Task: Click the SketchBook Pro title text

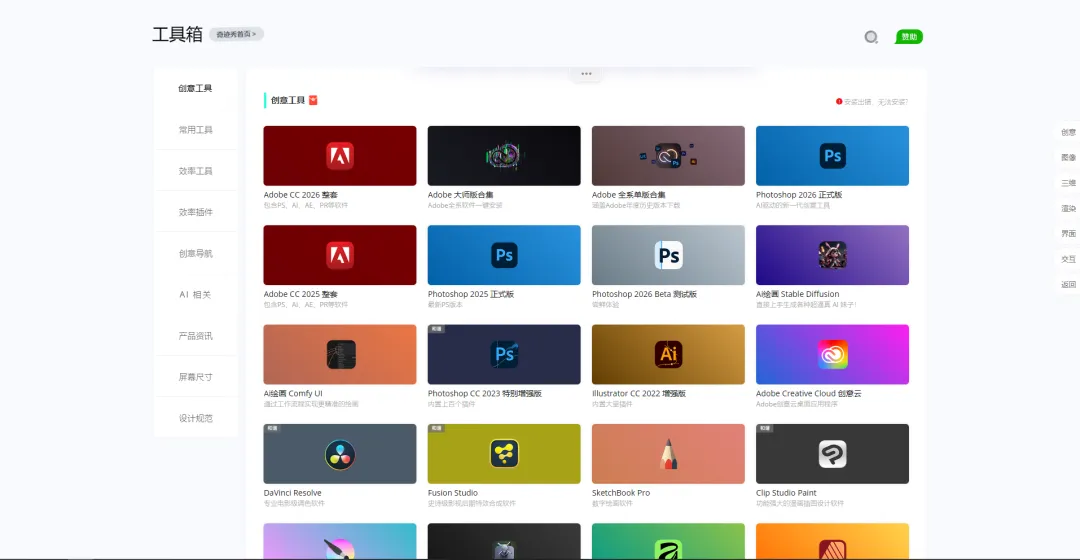Action: [621, 492]
